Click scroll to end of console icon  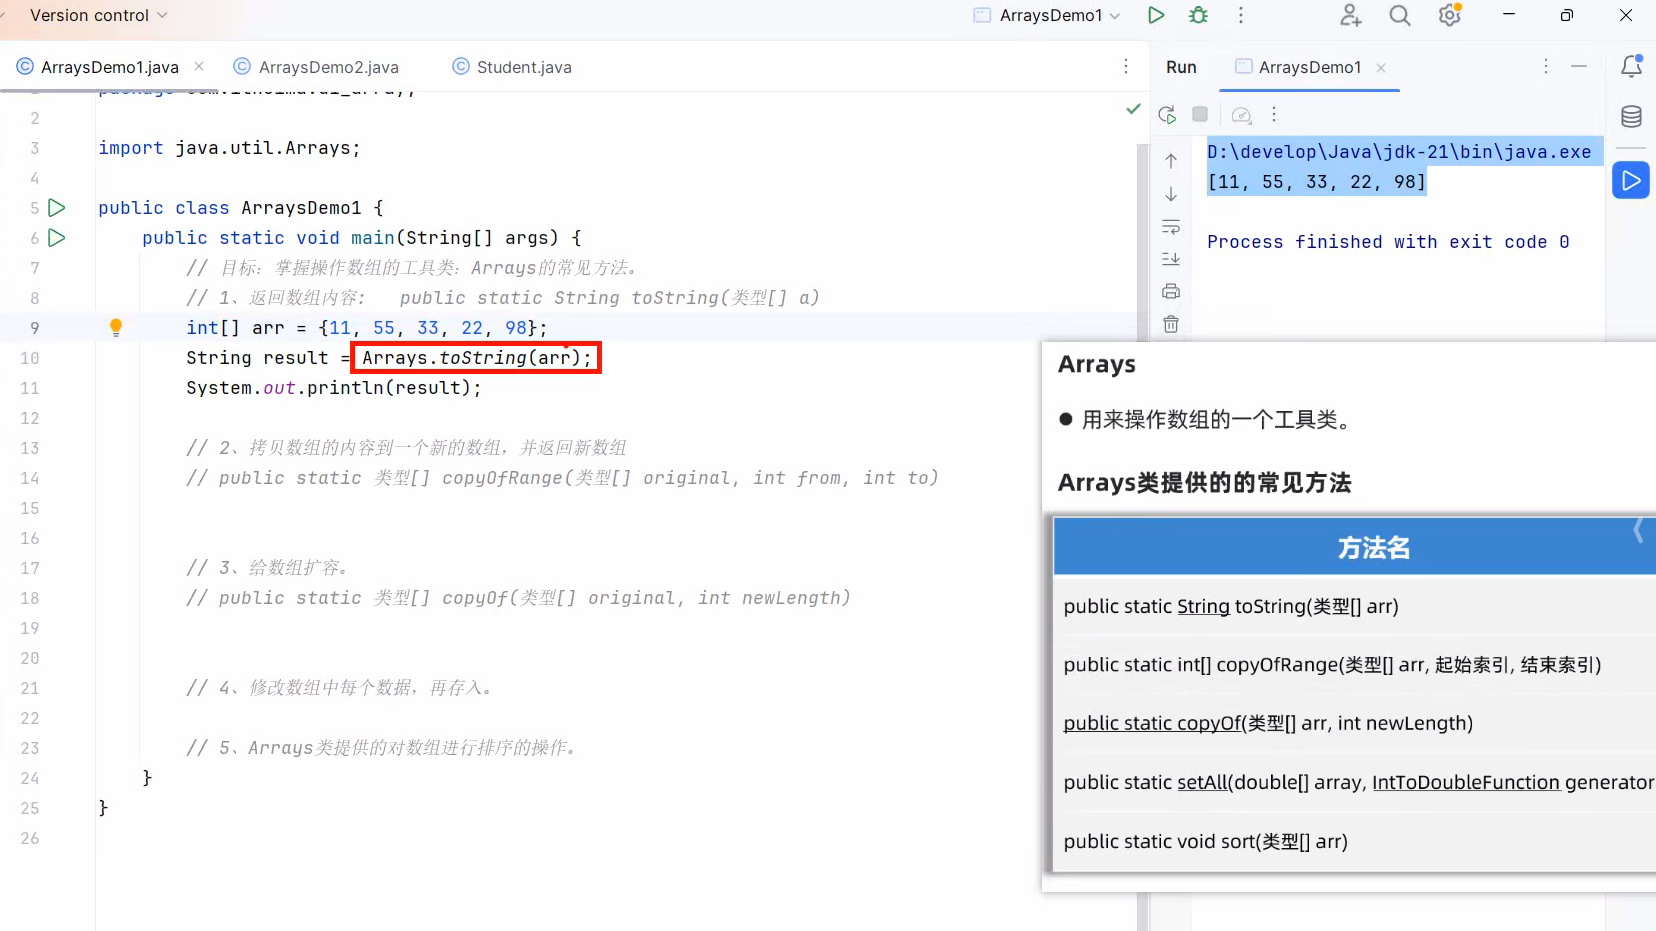(x=1171, y=259)
